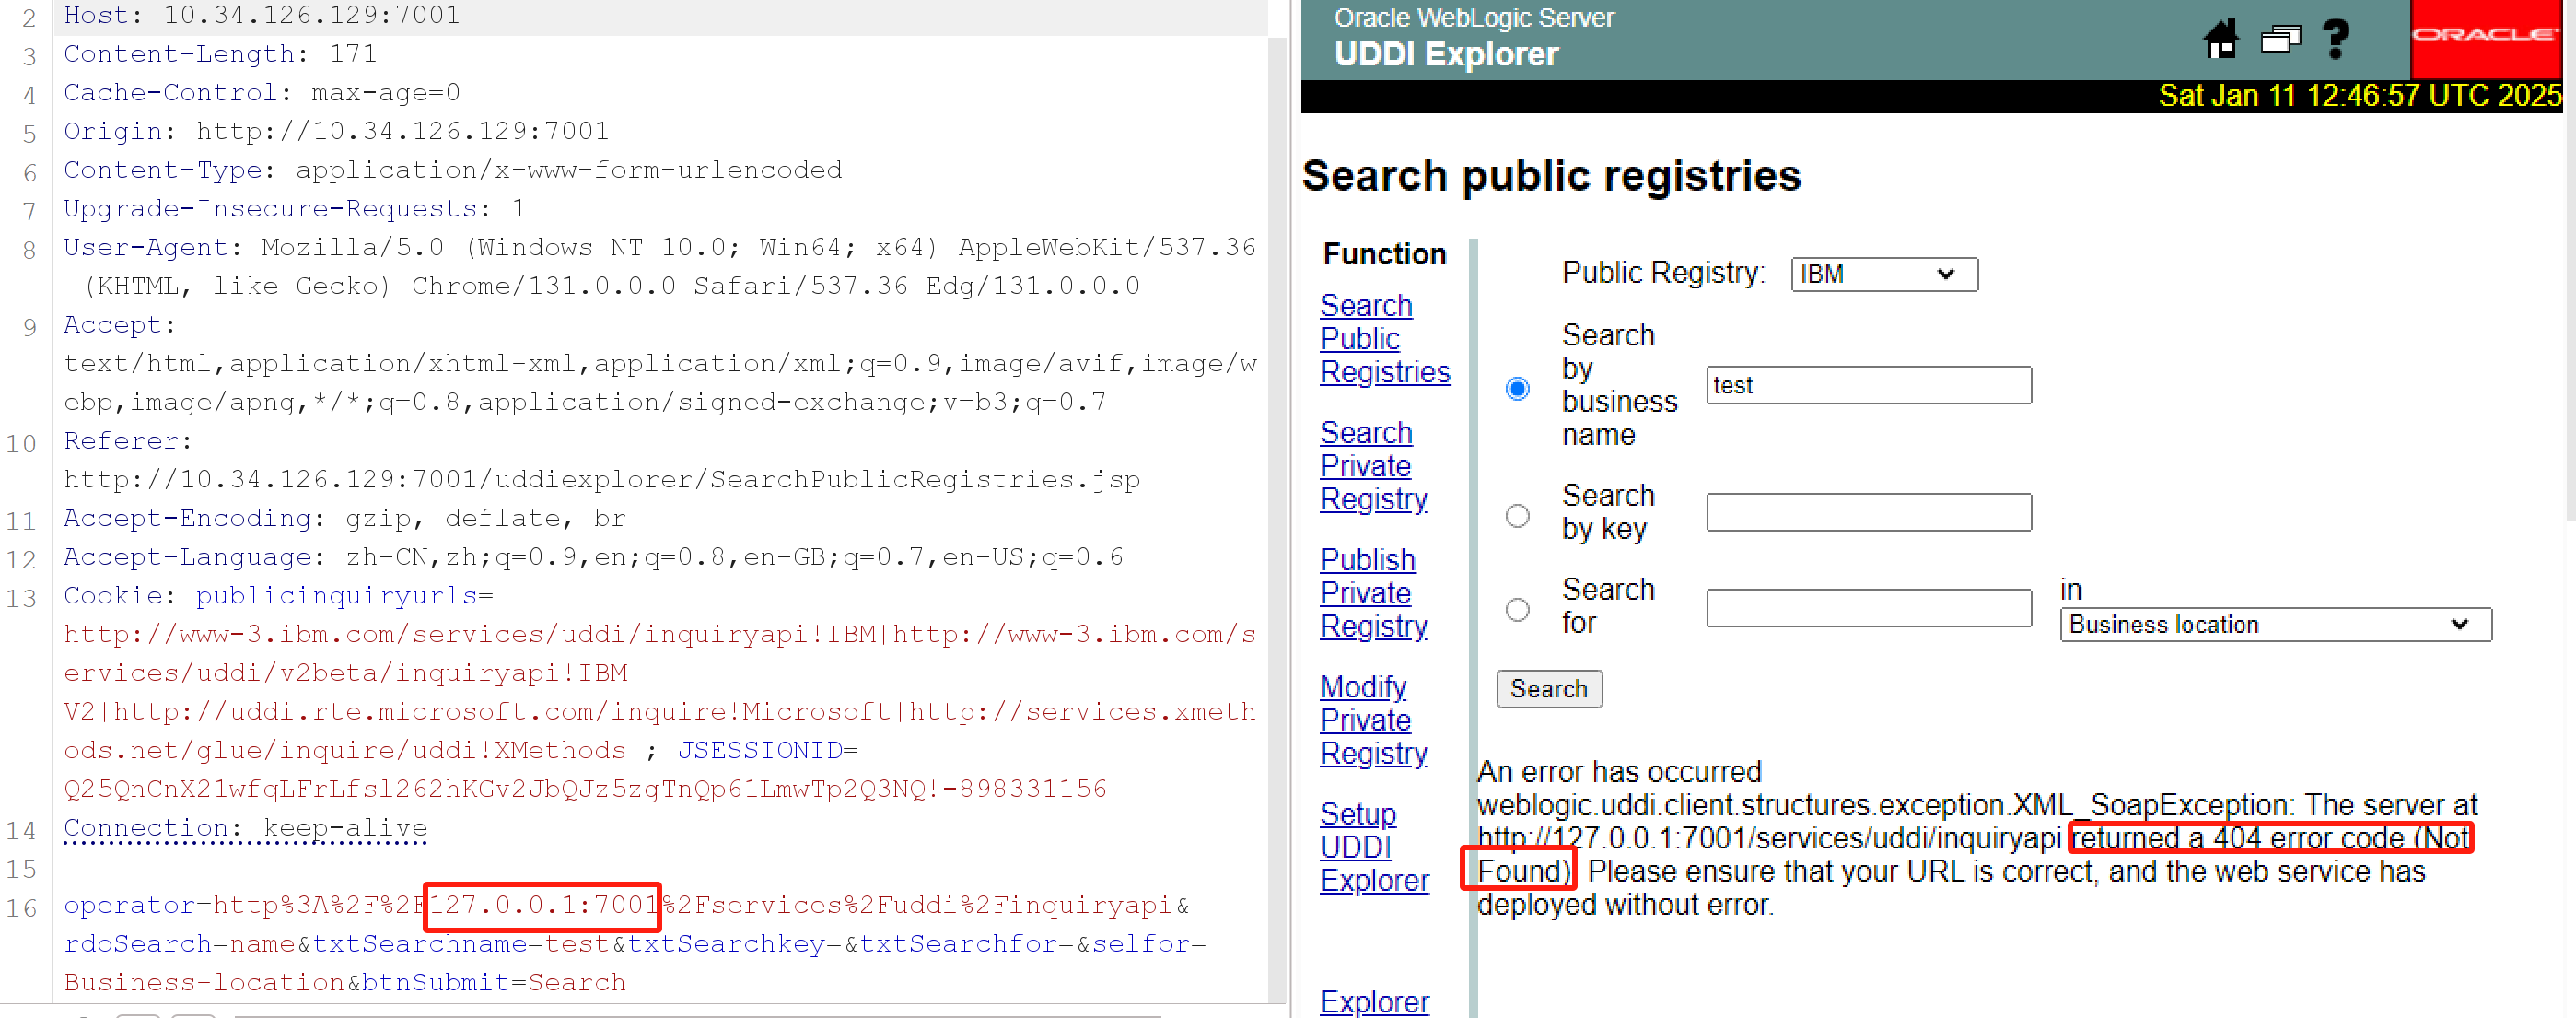Click the Accept-Language header line
The image size is (2576, 1018).
pyautogui.click(x=594, y=557)
